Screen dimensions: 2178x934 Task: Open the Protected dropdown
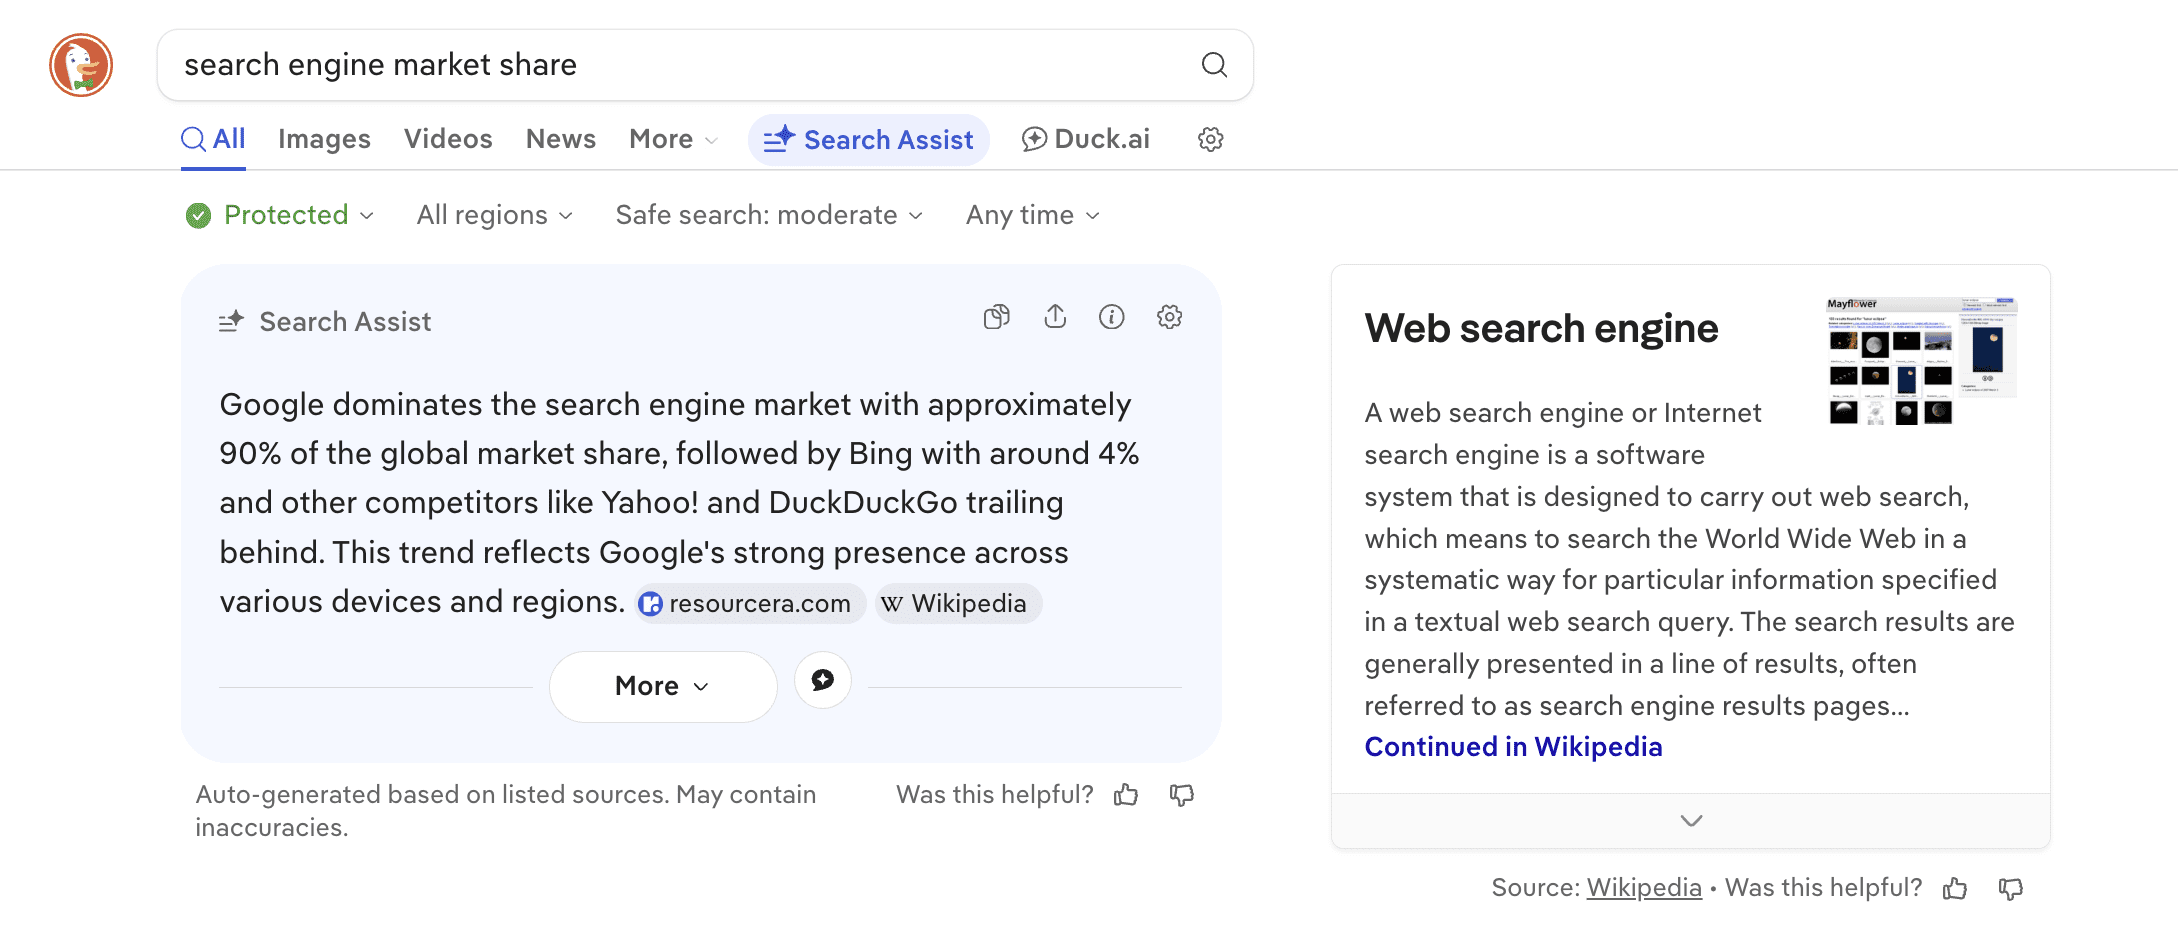pos(280,215)
